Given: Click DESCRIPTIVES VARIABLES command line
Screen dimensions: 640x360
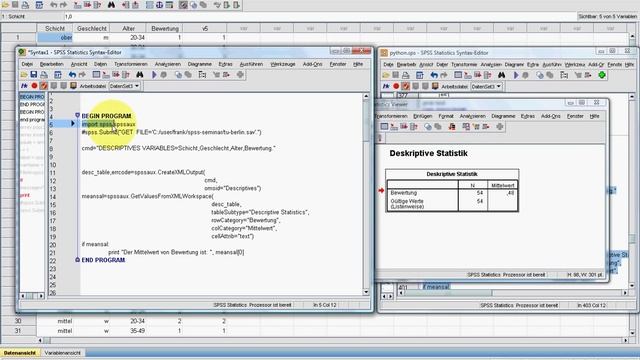Looking at the screenshot, I should point(178,148).
